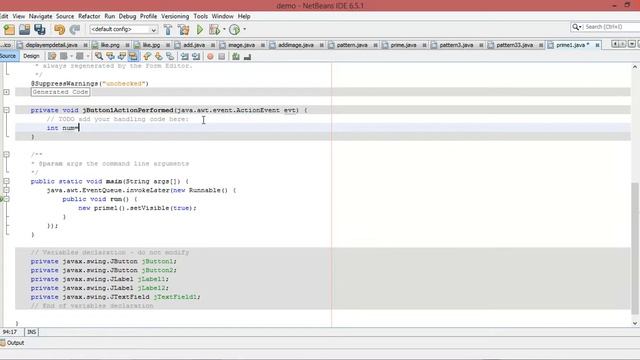
Task: Switch to the addimage.java tab
Action: 296,45
